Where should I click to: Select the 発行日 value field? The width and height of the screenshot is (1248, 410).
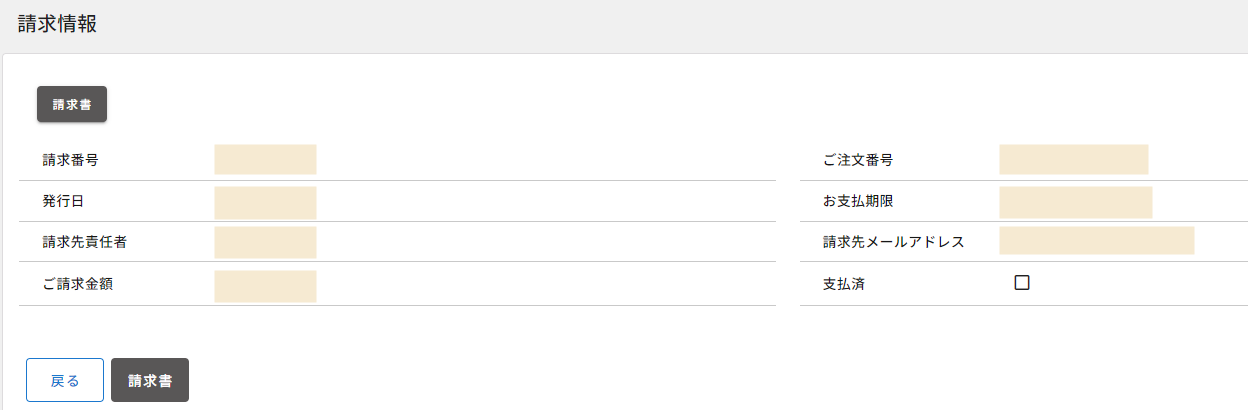tap(265, 202)
